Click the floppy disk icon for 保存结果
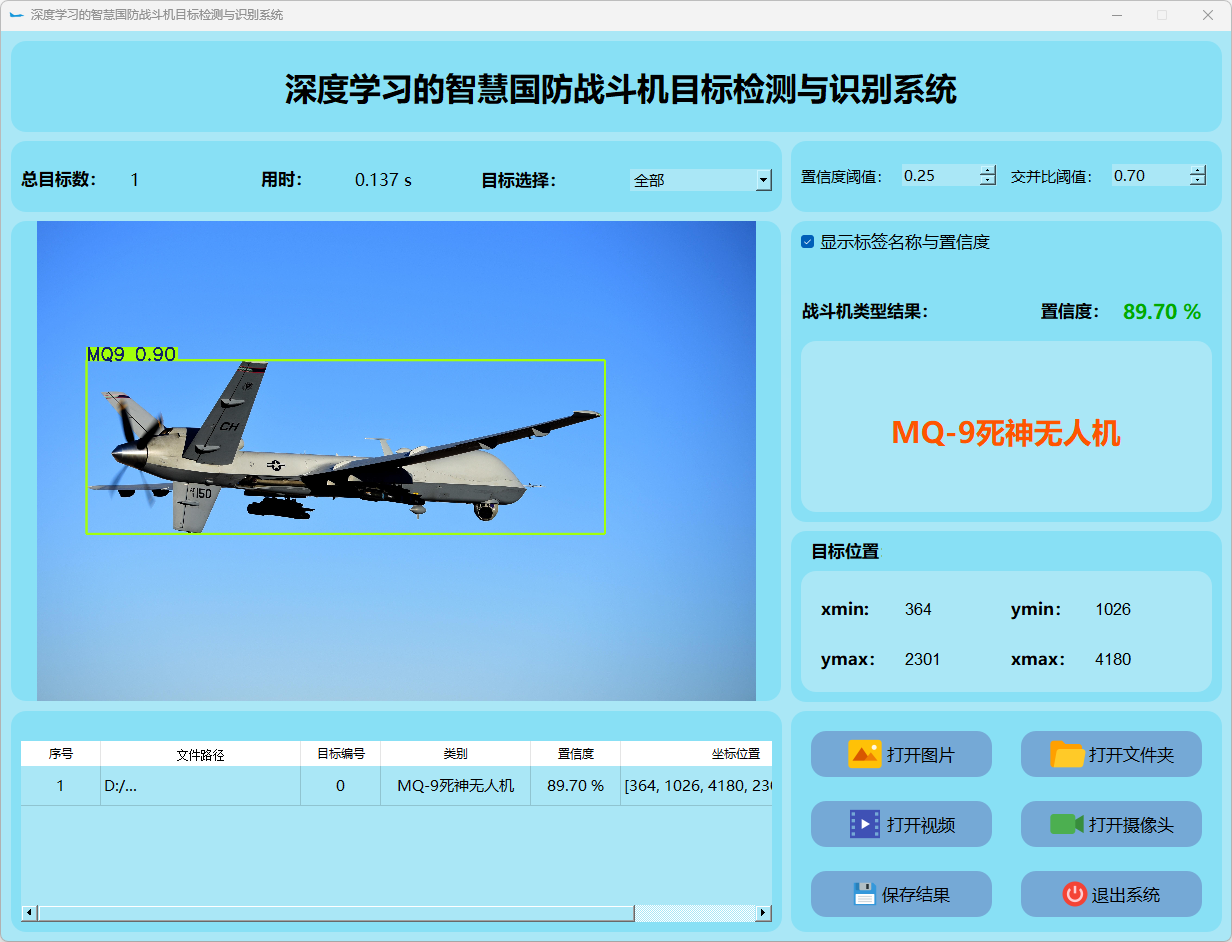The height and width of the screenshot is (942, 1232). 864,894
